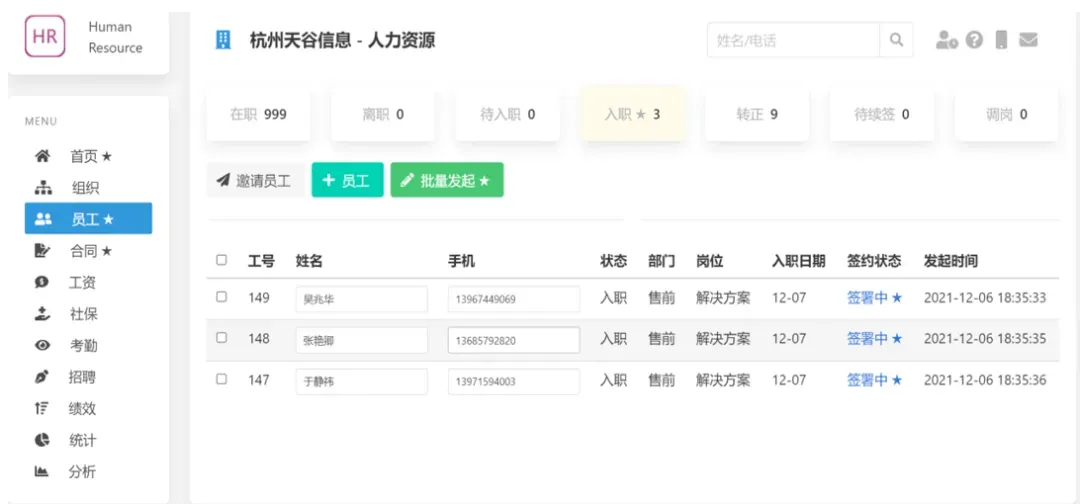Viewport: 1080px width, 504px height.
Task: Click the analysis area chart icon
Action: [43, 472]
